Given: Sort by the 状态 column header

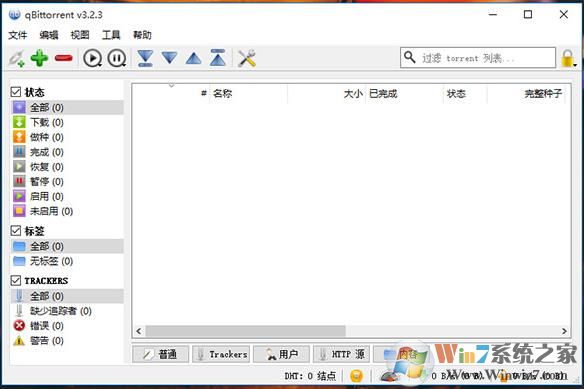Looking at the screenshot, I should (465, 94).
